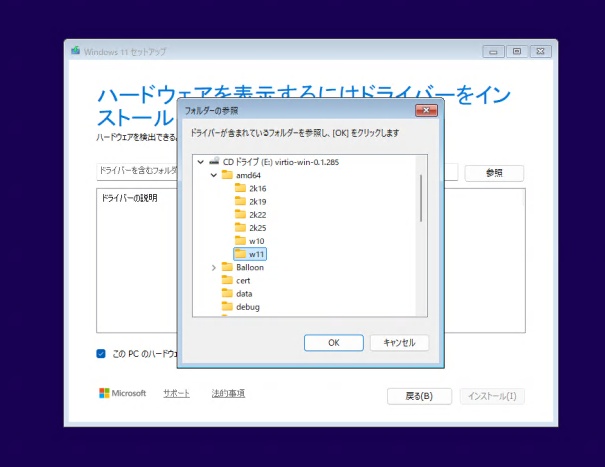Collapse the amd64 folder
The width and height of the screenshot is (605, 467).
(x=213, y=174)
